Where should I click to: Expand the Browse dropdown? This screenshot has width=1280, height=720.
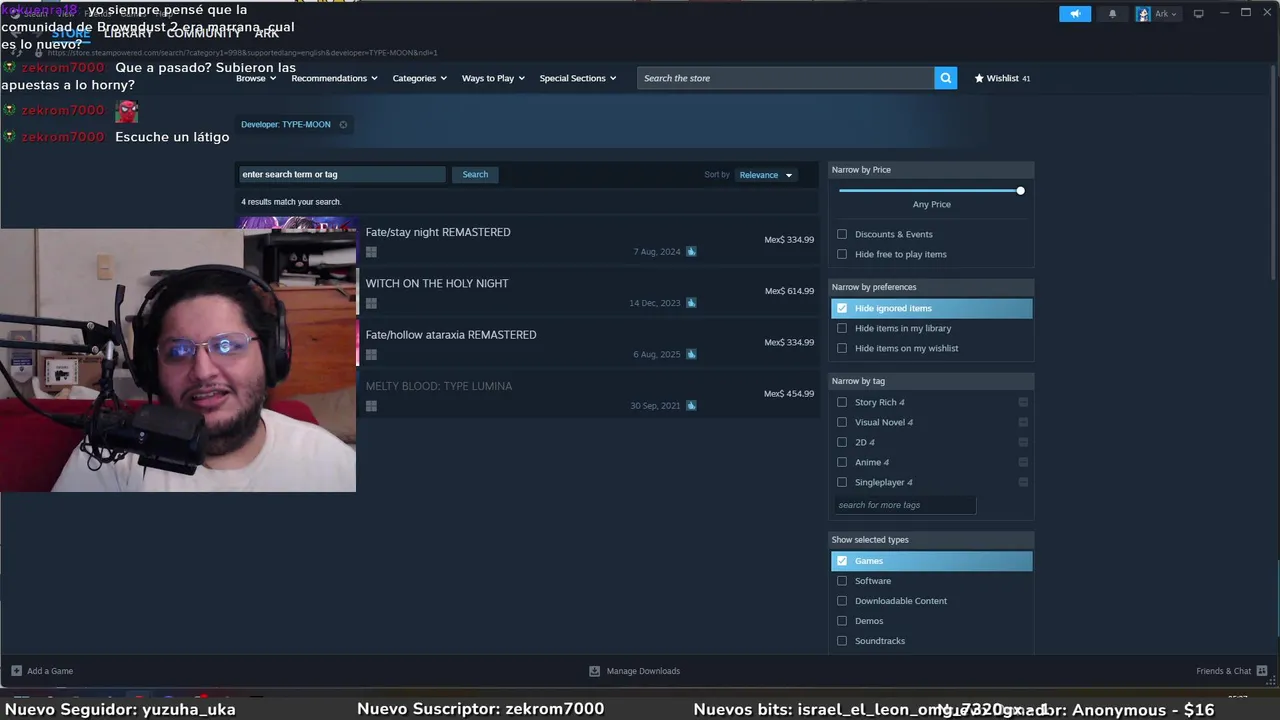pos(256,78)
